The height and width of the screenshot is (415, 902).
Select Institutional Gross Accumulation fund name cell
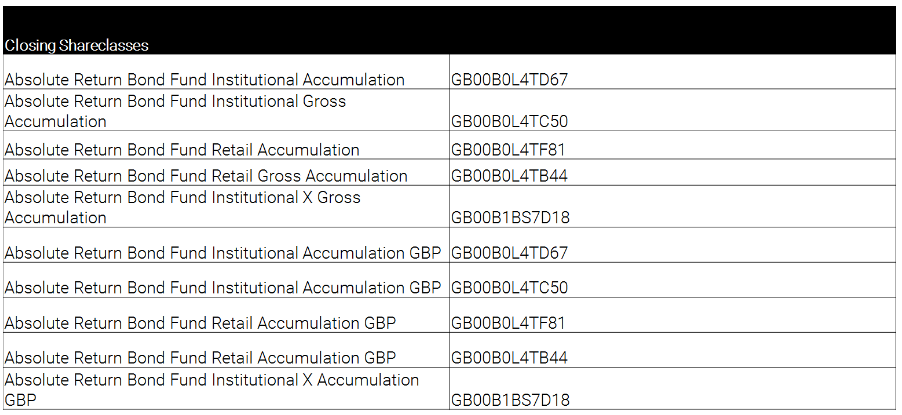pyautogui.click(x=226, y=110)
